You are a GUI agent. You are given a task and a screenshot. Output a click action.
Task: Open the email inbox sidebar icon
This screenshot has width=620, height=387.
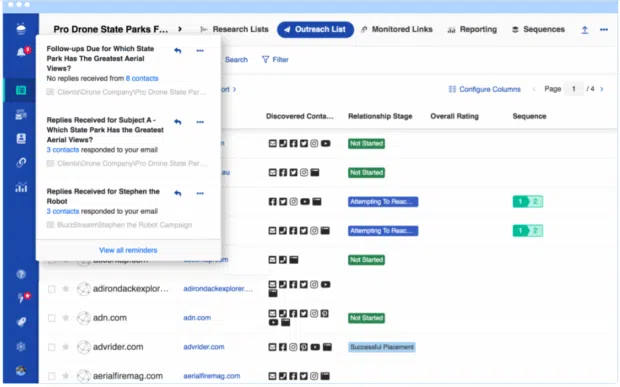coord(21,115)
